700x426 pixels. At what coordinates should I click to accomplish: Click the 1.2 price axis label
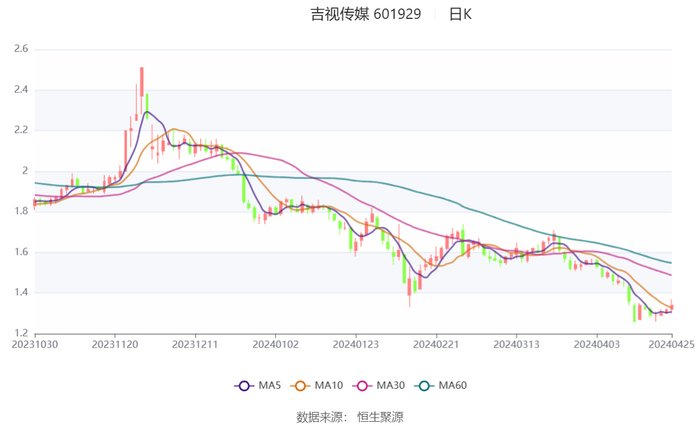[x=20, y=333]
